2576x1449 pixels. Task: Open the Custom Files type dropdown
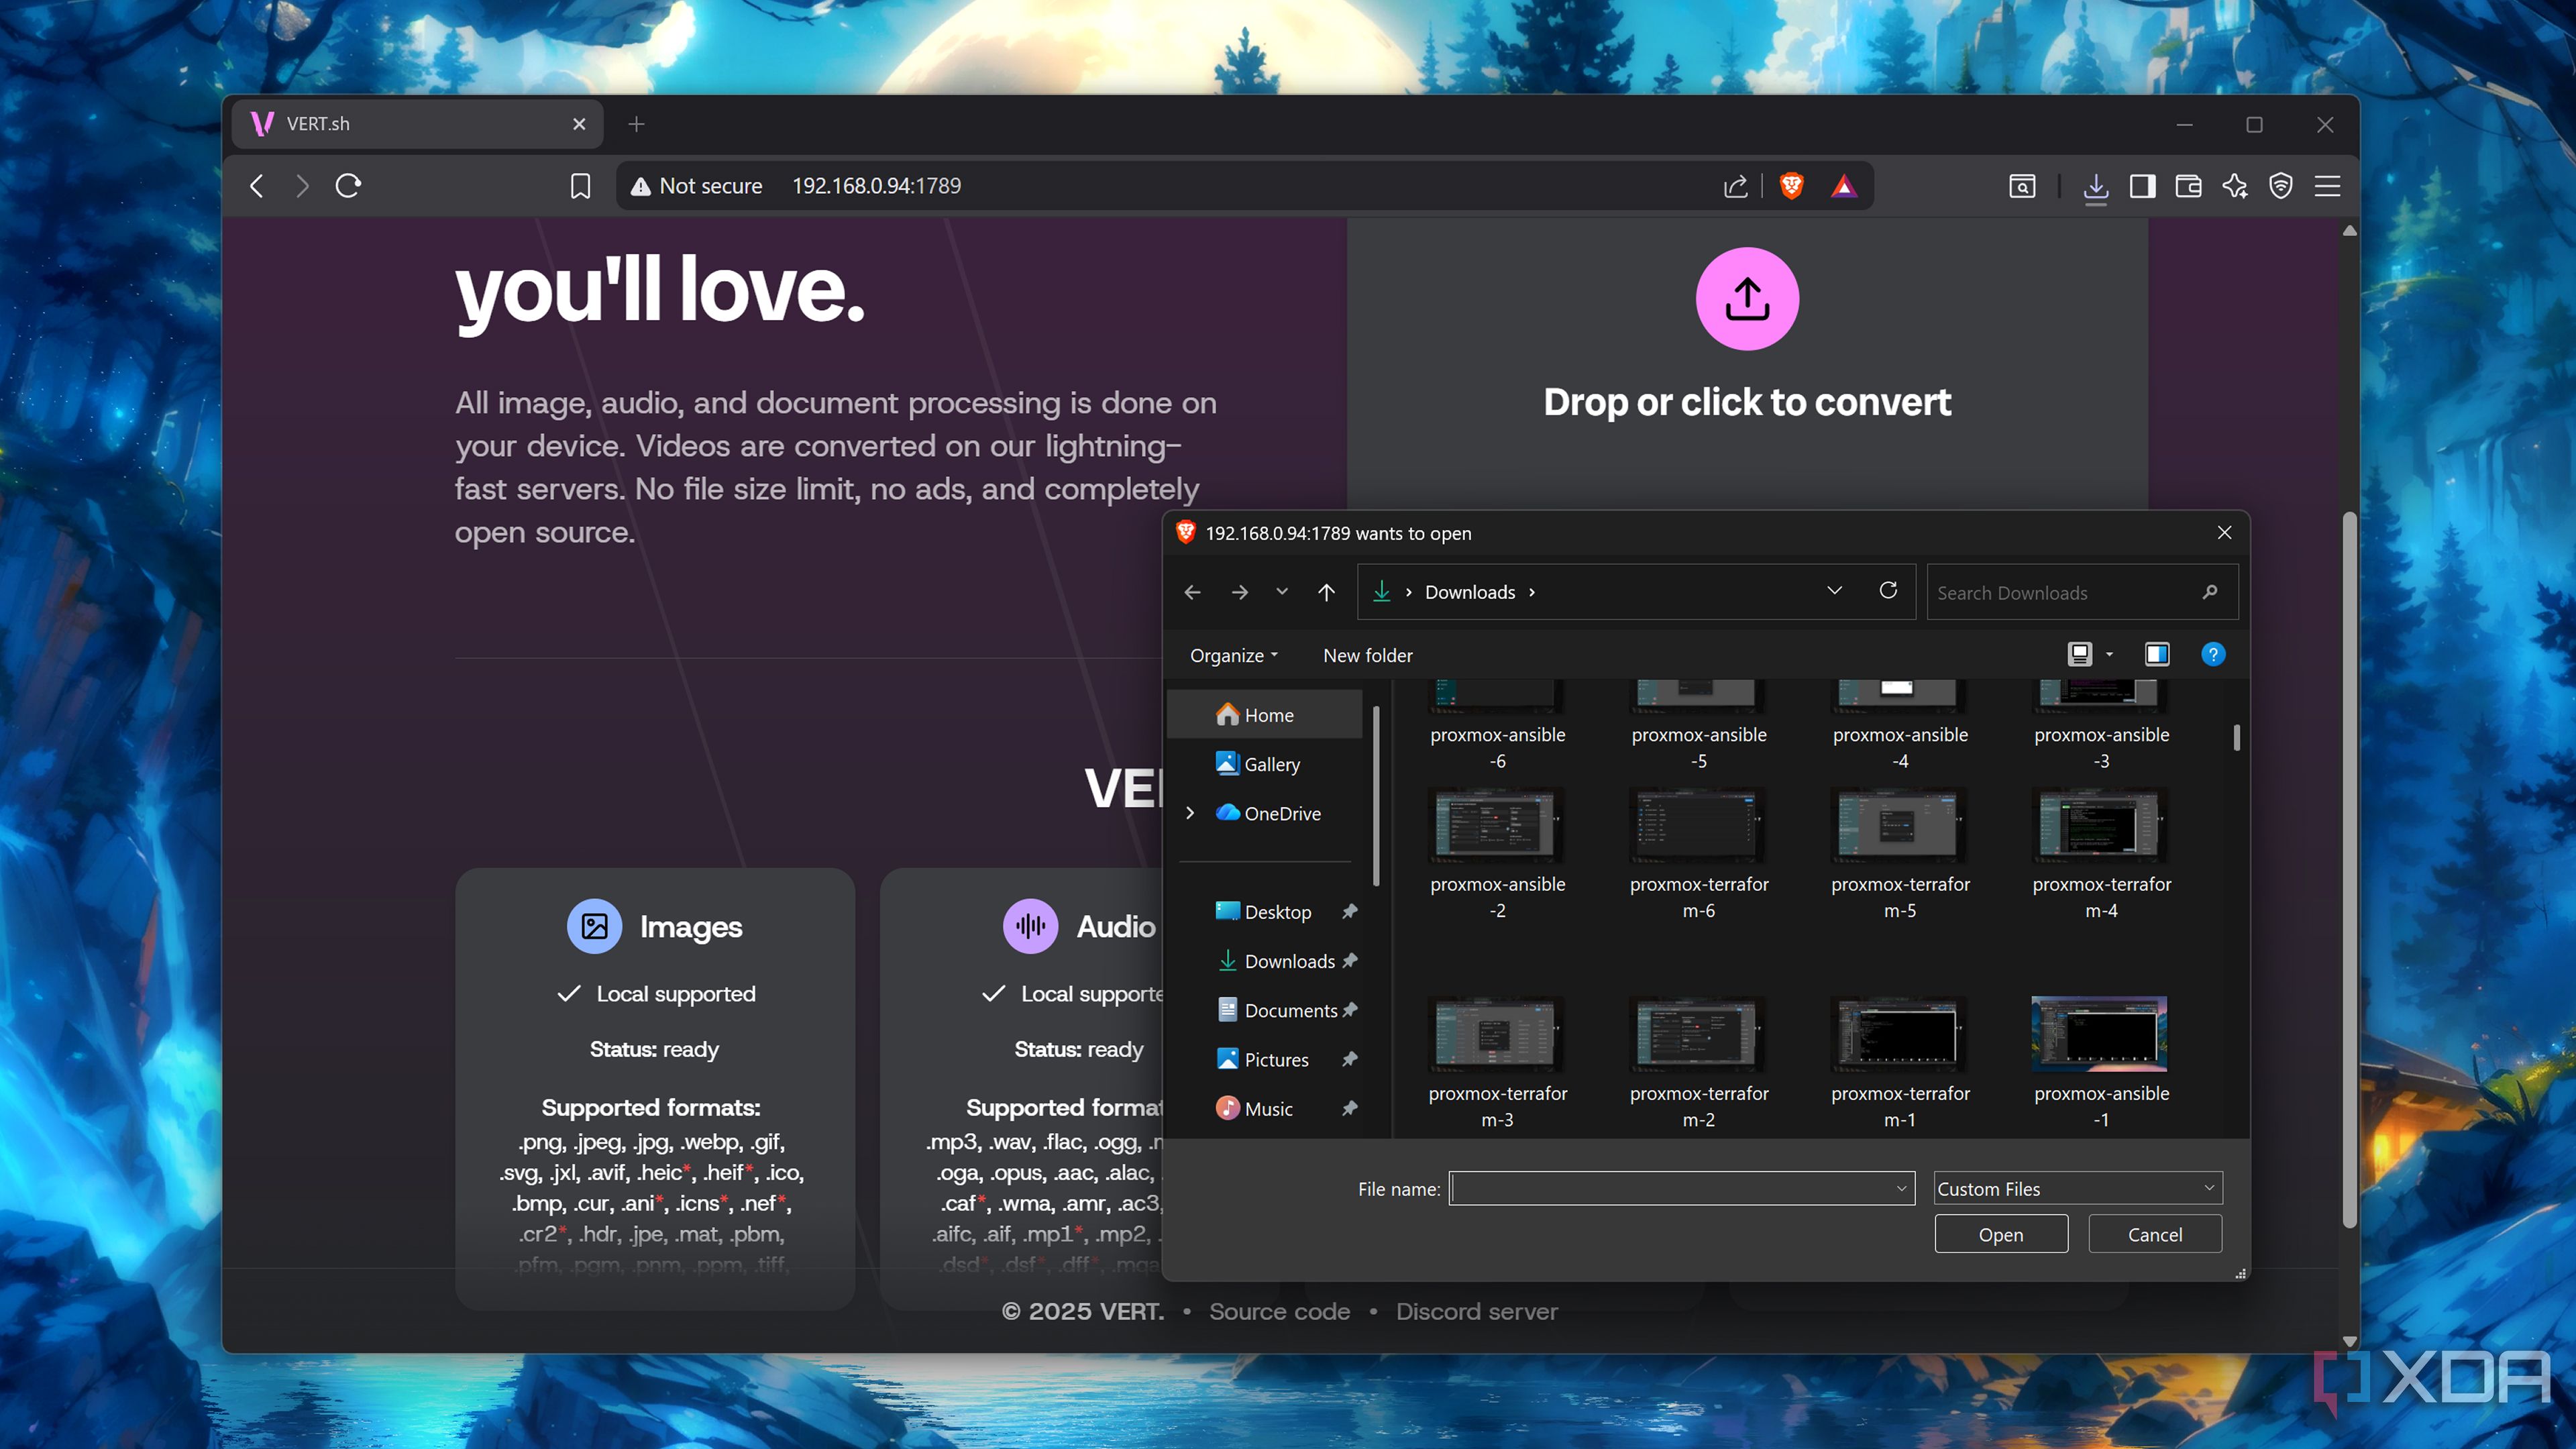coord(2078,1188)
